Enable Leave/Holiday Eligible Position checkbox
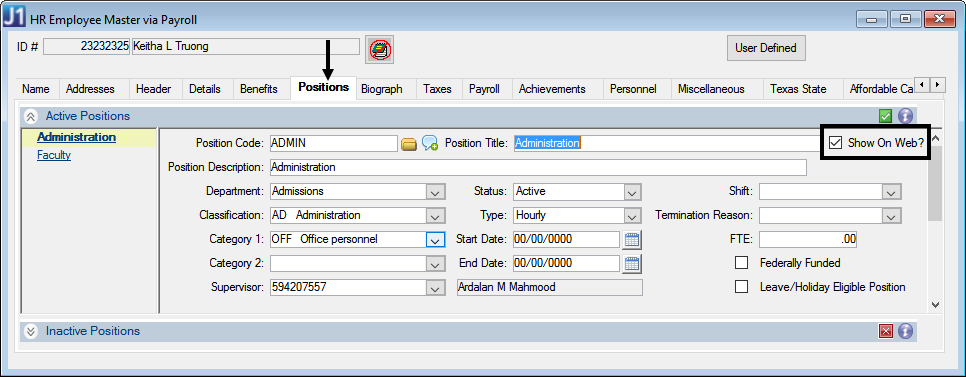 742,287
